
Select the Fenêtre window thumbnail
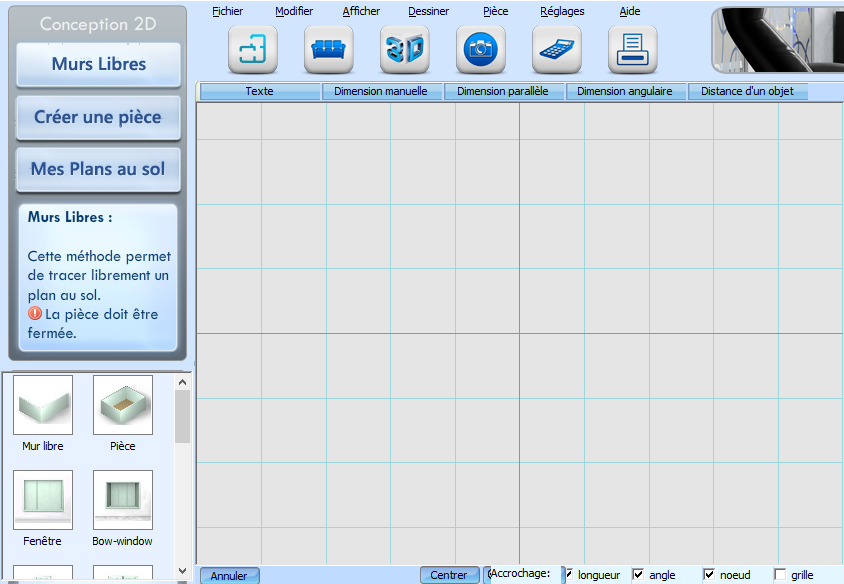43,499
